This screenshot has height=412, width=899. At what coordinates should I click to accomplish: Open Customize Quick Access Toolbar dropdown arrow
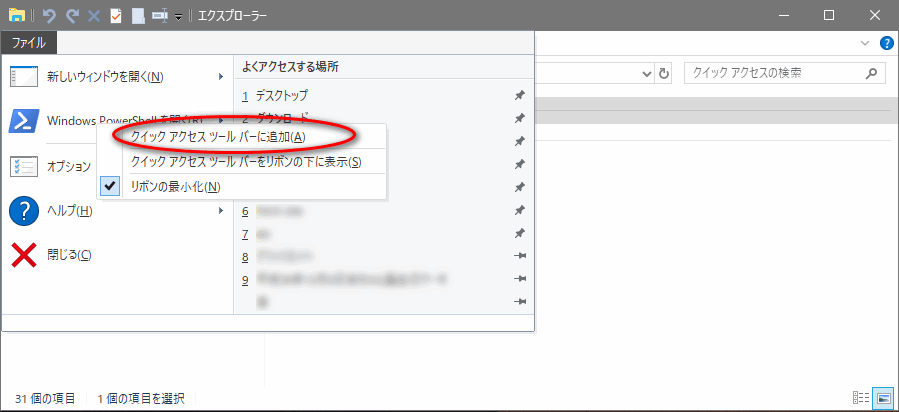(178, 17)
